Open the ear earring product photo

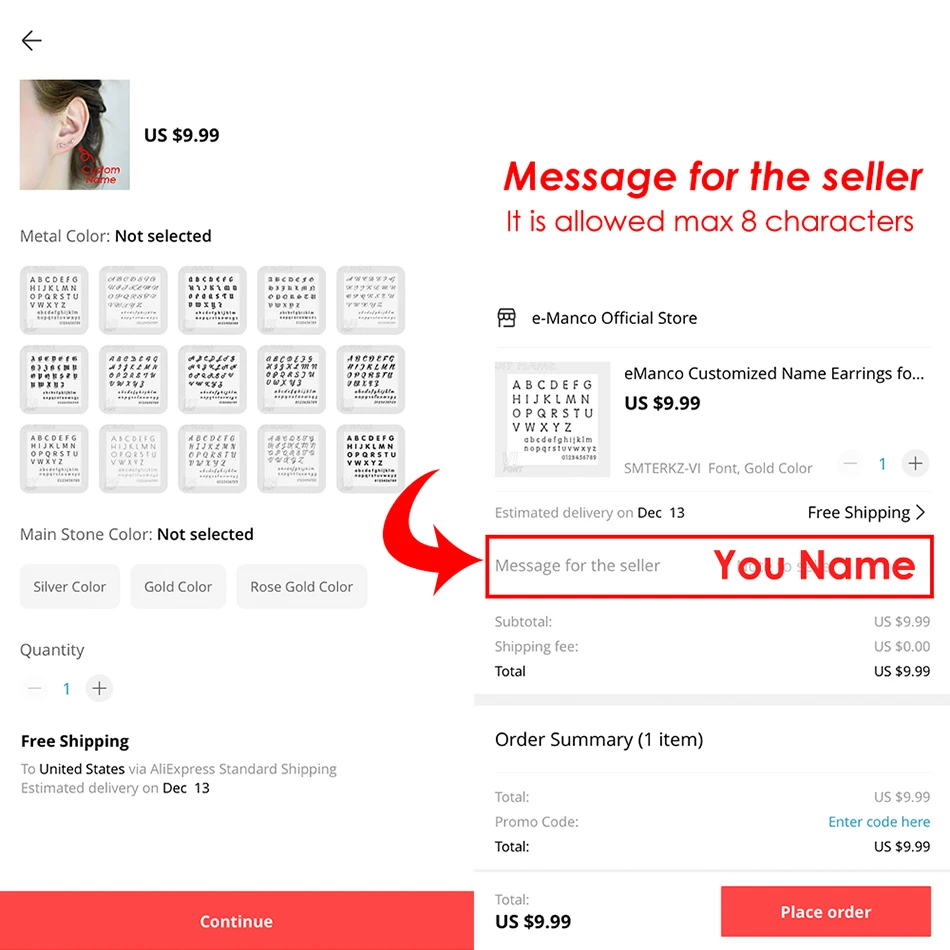pyautogui.click(x=75, y=135)
